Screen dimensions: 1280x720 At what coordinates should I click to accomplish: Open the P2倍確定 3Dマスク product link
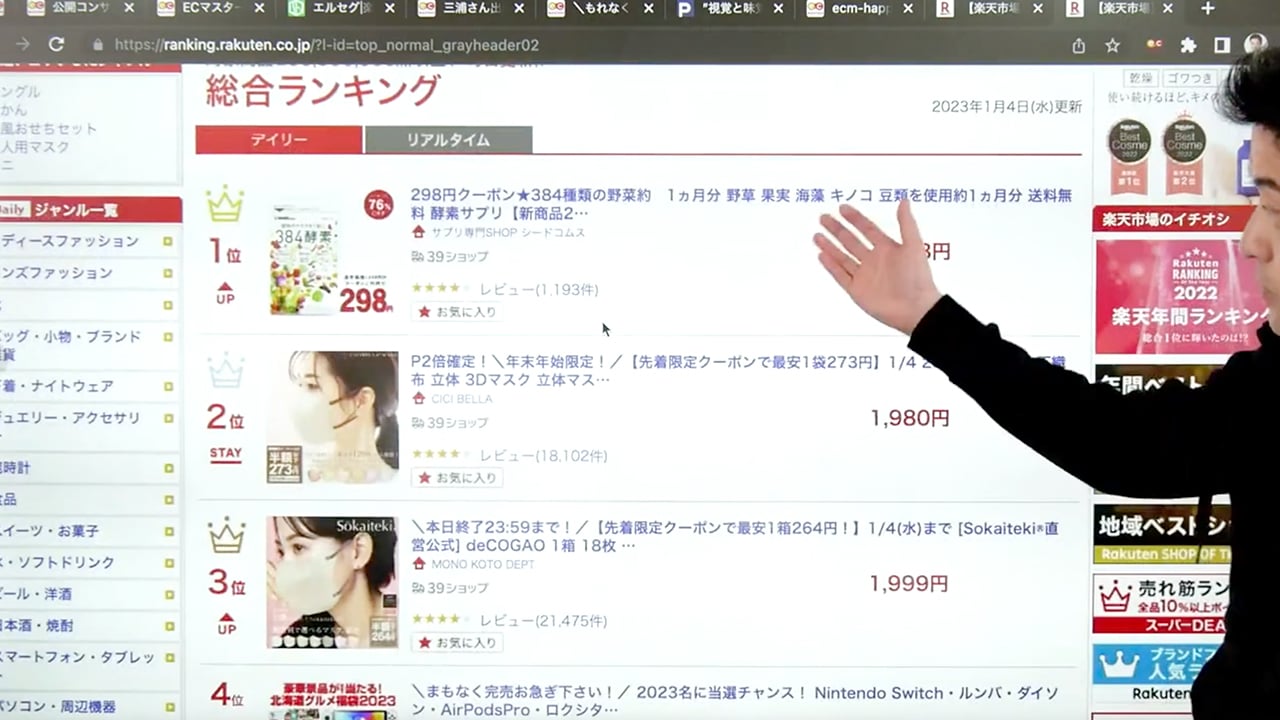(x=740, y=370)
